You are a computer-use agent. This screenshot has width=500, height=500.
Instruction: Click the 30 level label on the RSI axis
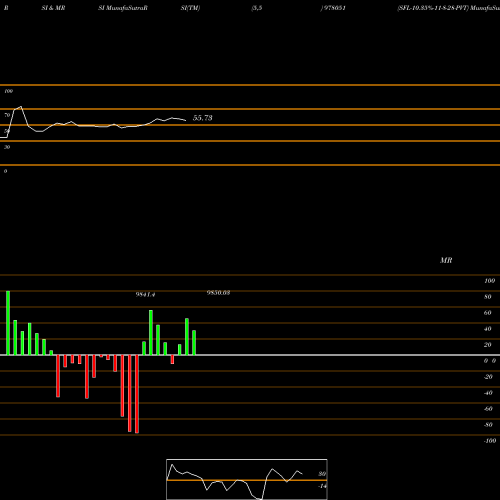click(x=7, y=147)
